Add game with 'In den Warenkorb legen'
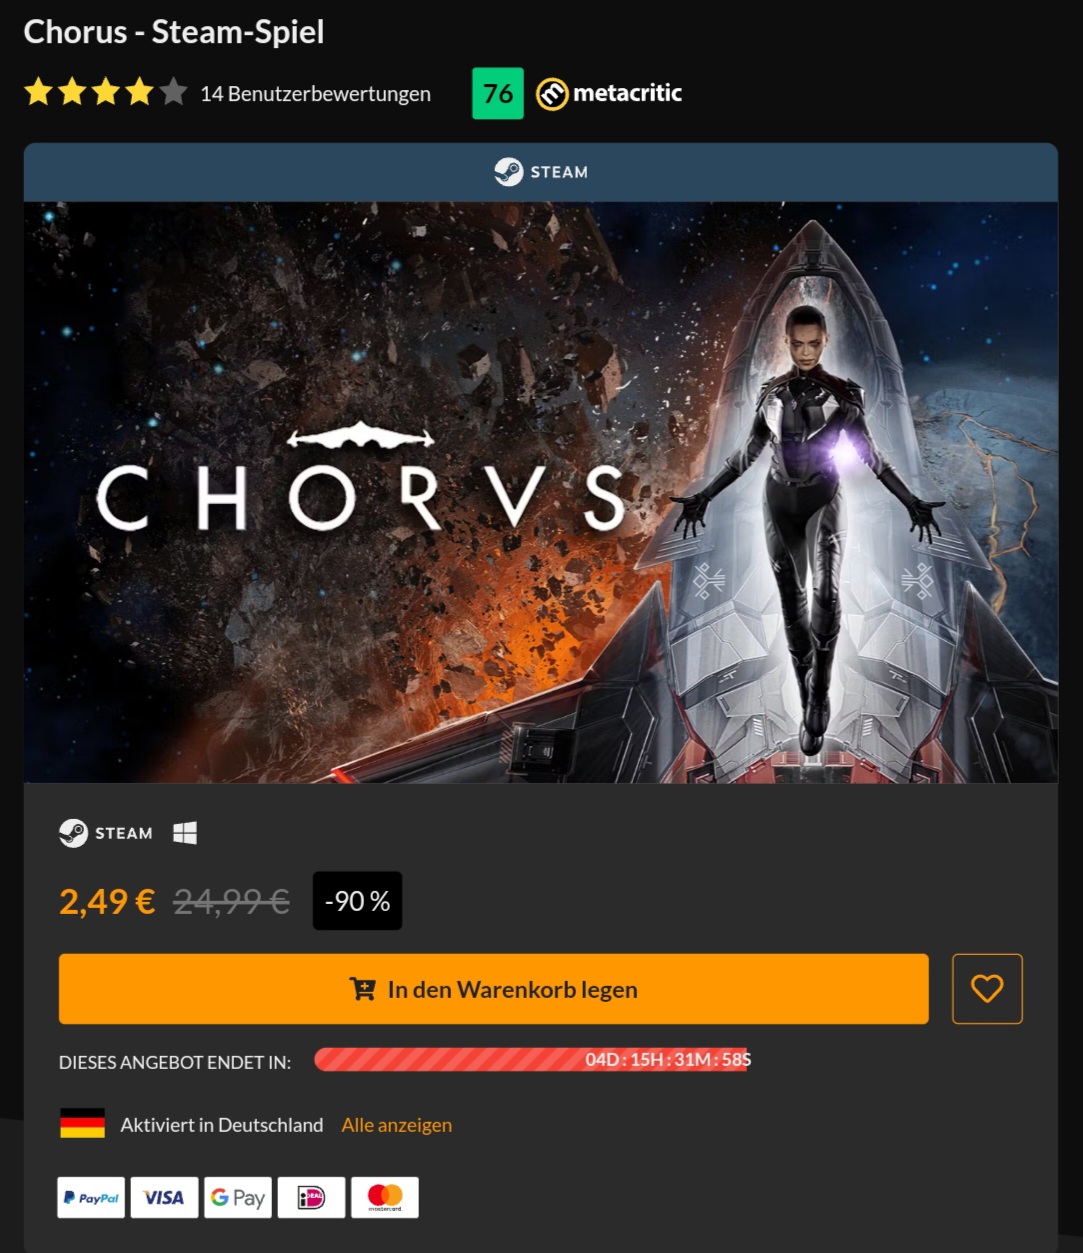This screenshot has width=1083, height=1253. 494,989
